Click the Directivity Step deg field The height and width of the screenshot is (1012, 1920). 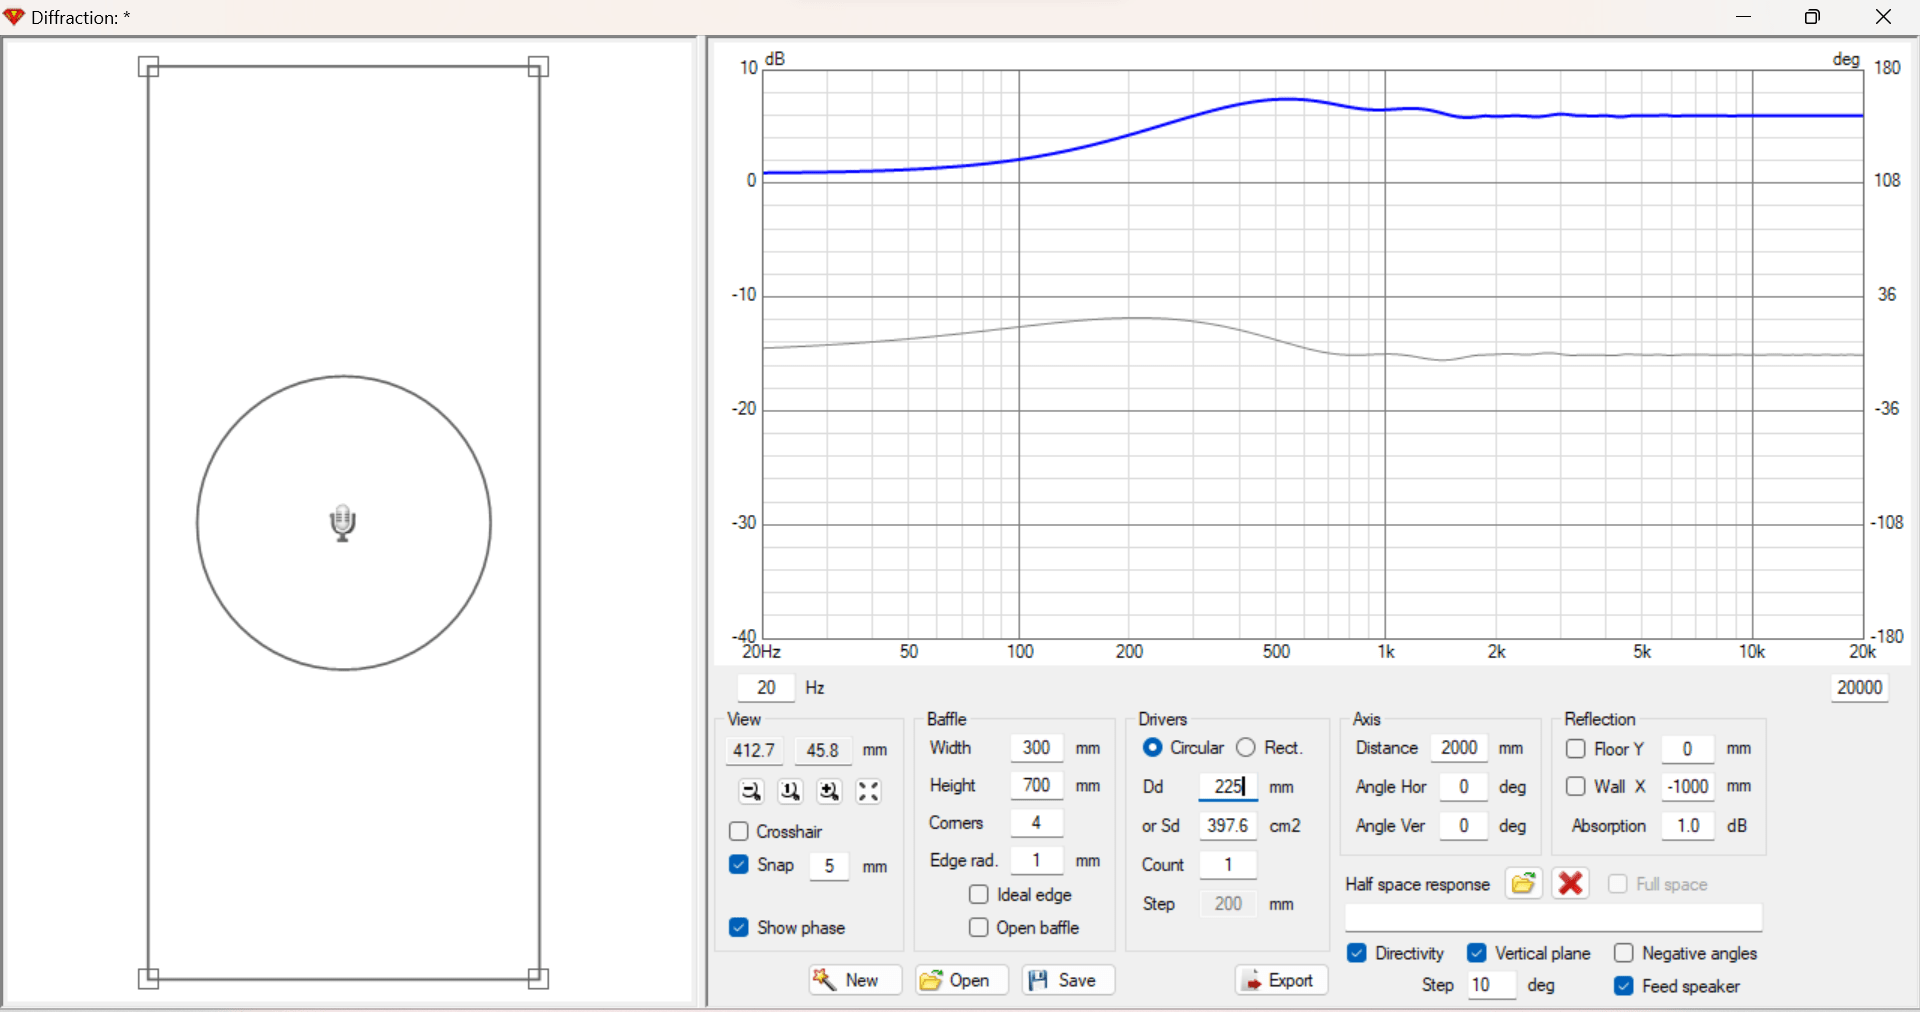coord(1490,985)
